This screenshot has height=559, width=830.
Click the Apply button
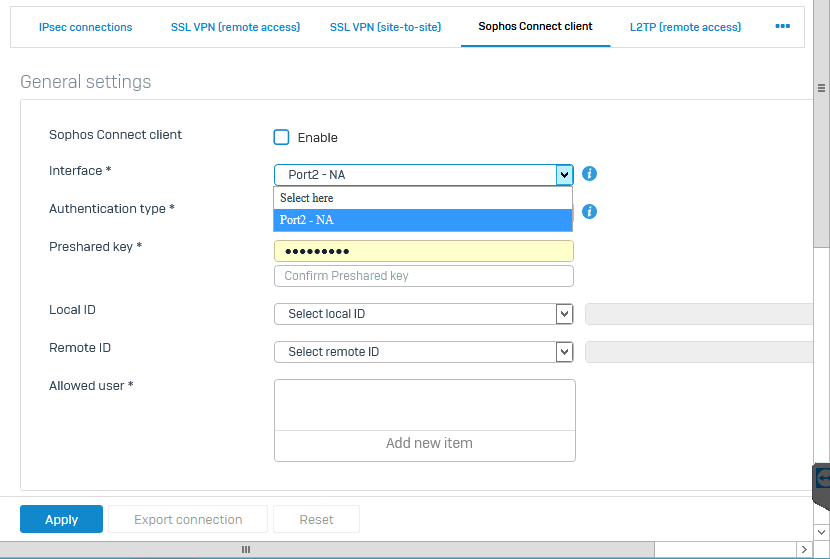coord(61,519)
